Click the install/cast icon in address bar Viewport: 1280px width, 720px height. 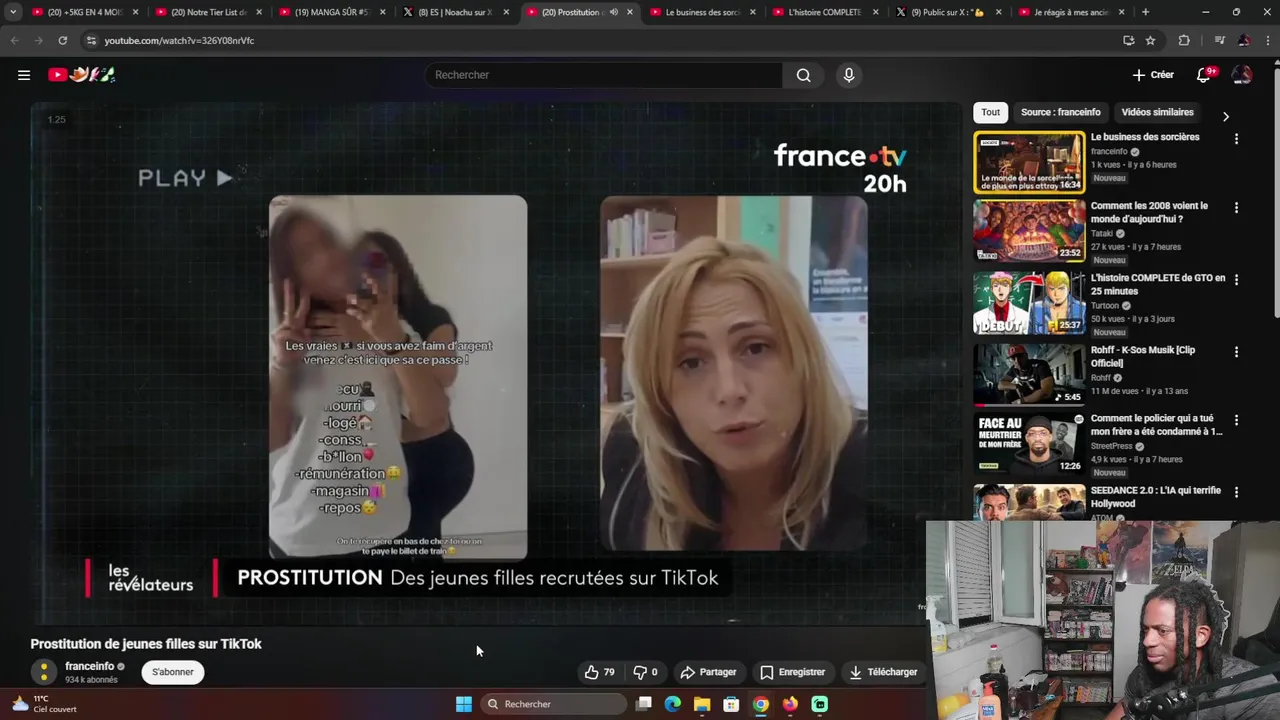1128,40
